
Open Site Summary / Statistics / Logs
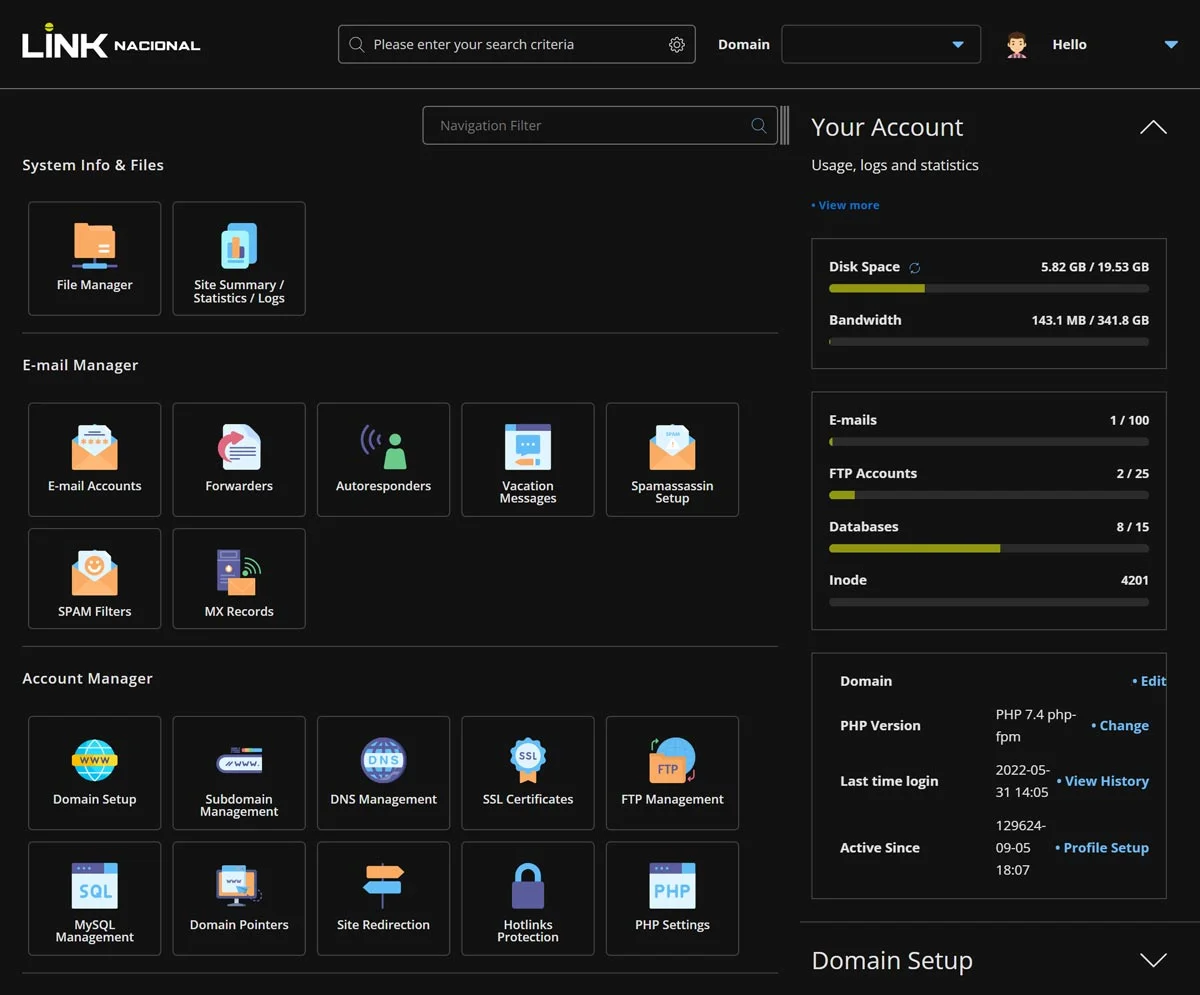(x=239, y=258)
